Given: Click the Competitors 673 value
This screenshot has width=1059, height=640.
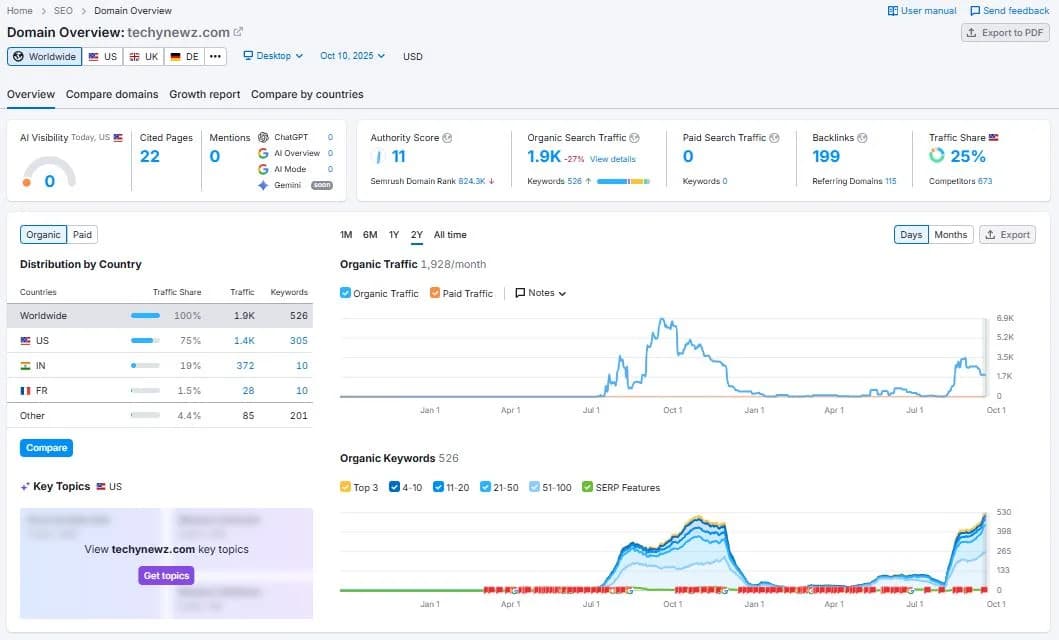Looking at the screenshot, I should tap(985, 181).
